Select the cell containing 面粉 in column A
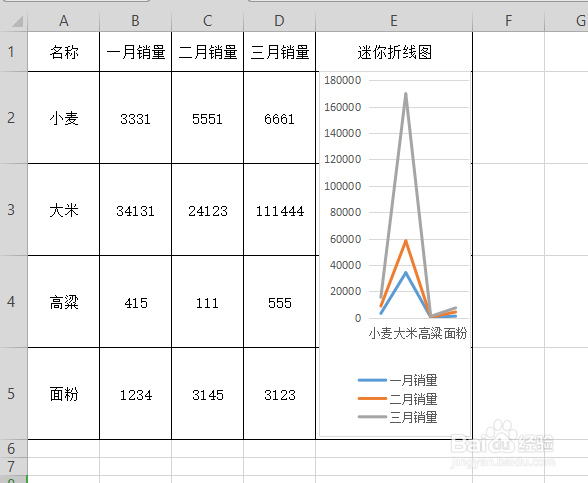The width and height of the screenshot is (588, 483). [64, 394]
